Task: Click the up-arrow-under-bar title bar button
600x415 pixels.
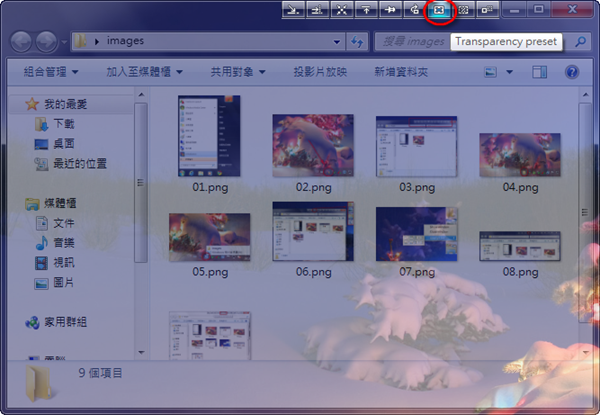Action: pos(366,10)
